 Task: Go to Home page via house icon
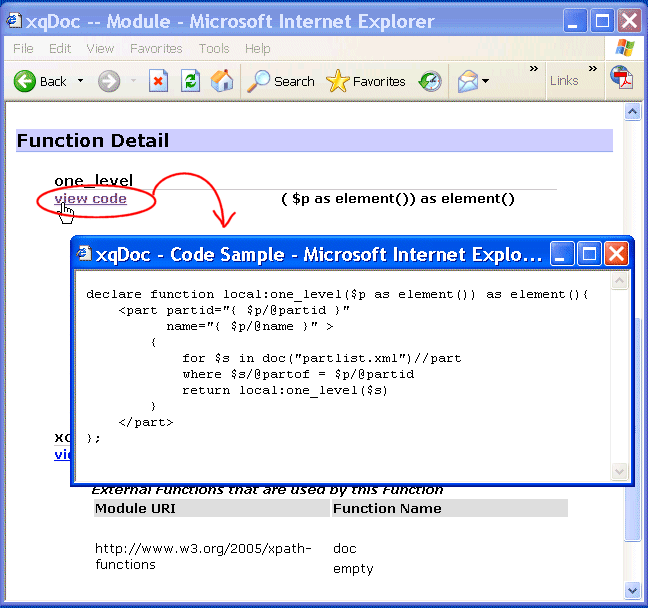point(222,81)
